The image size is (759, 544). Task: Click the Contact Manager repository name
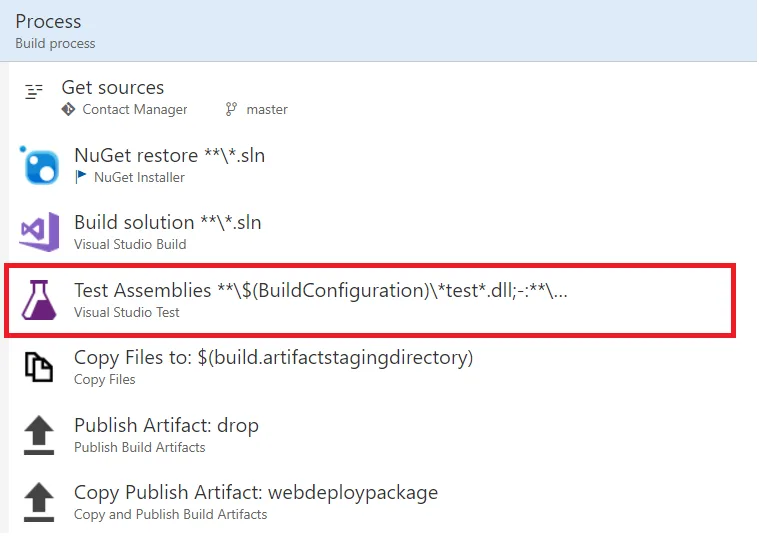(x=135, y=109)
